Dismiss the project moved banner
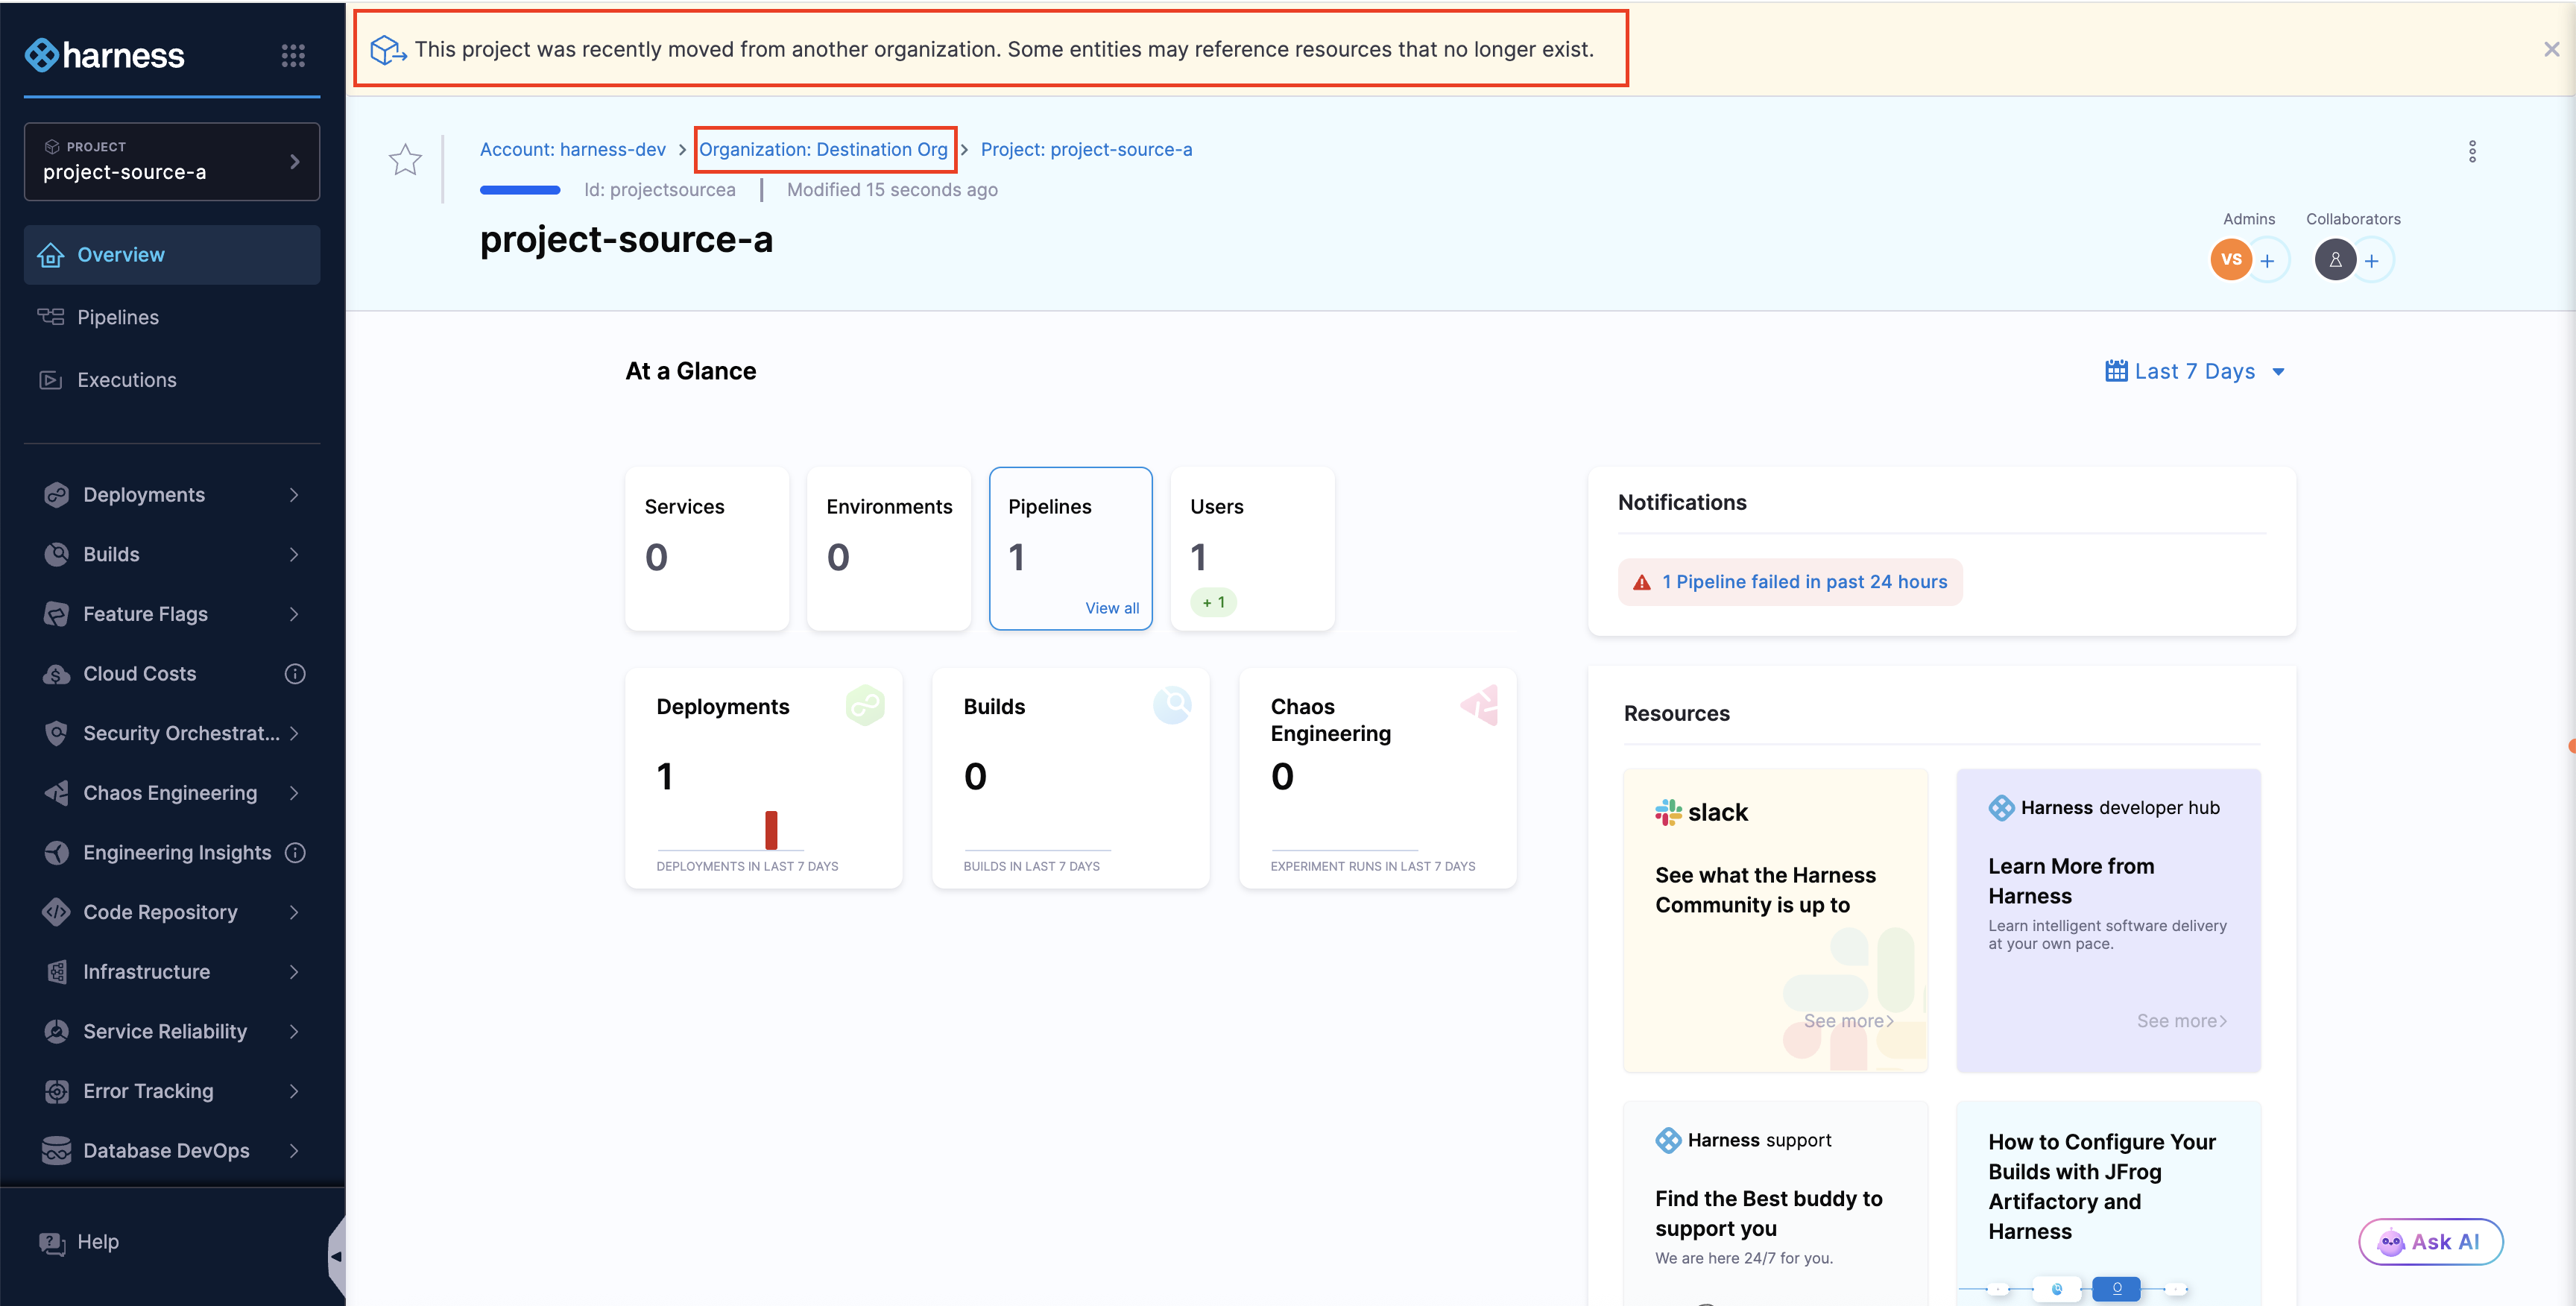 [x=2551, y=49]
